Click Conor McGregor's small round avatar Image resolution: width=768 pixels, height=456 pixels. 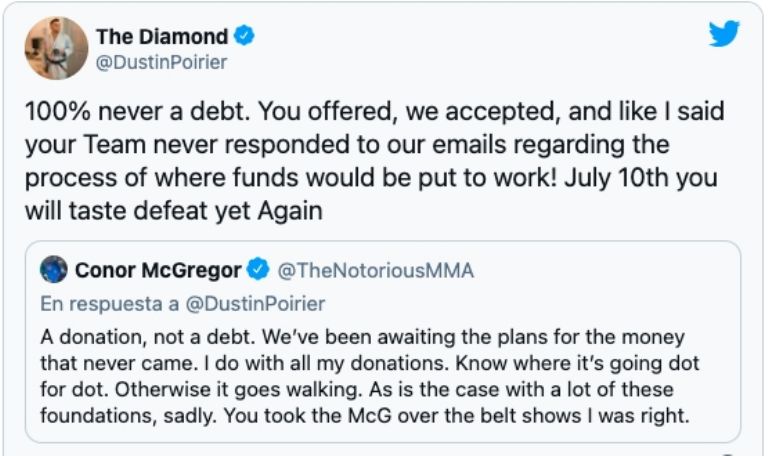(54, 270)
